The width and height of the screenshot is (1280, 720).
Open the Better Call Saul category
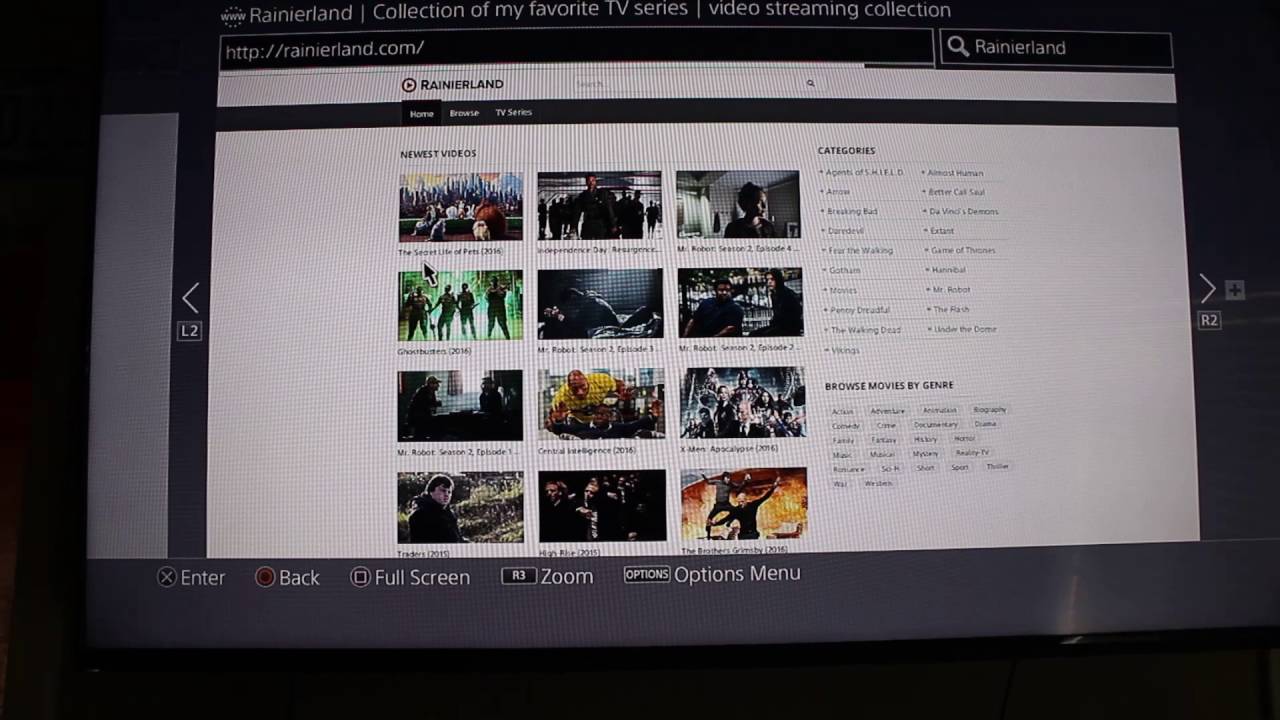point(956,192)
